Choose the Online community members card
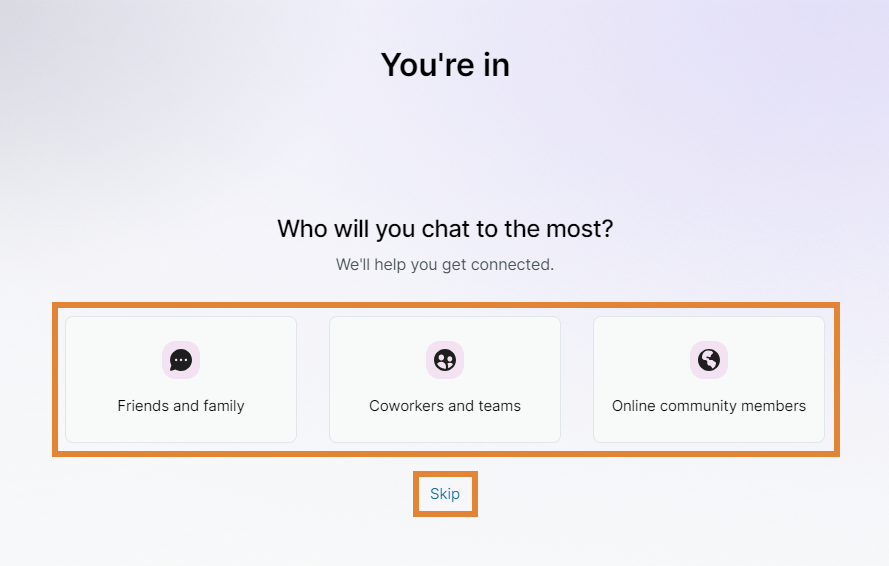This screenshot has height=566, width=889. pyautogui.click(x=709, y=380)
